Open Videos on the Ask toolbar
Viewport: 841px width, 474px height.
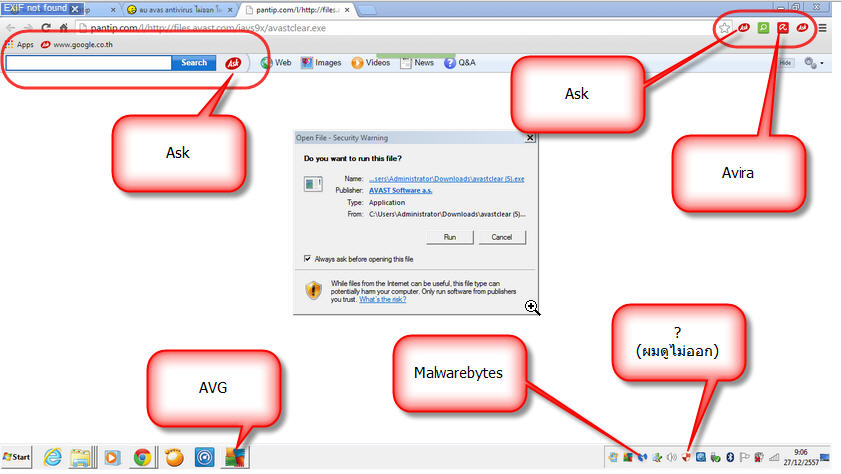[x=371, y=63]
